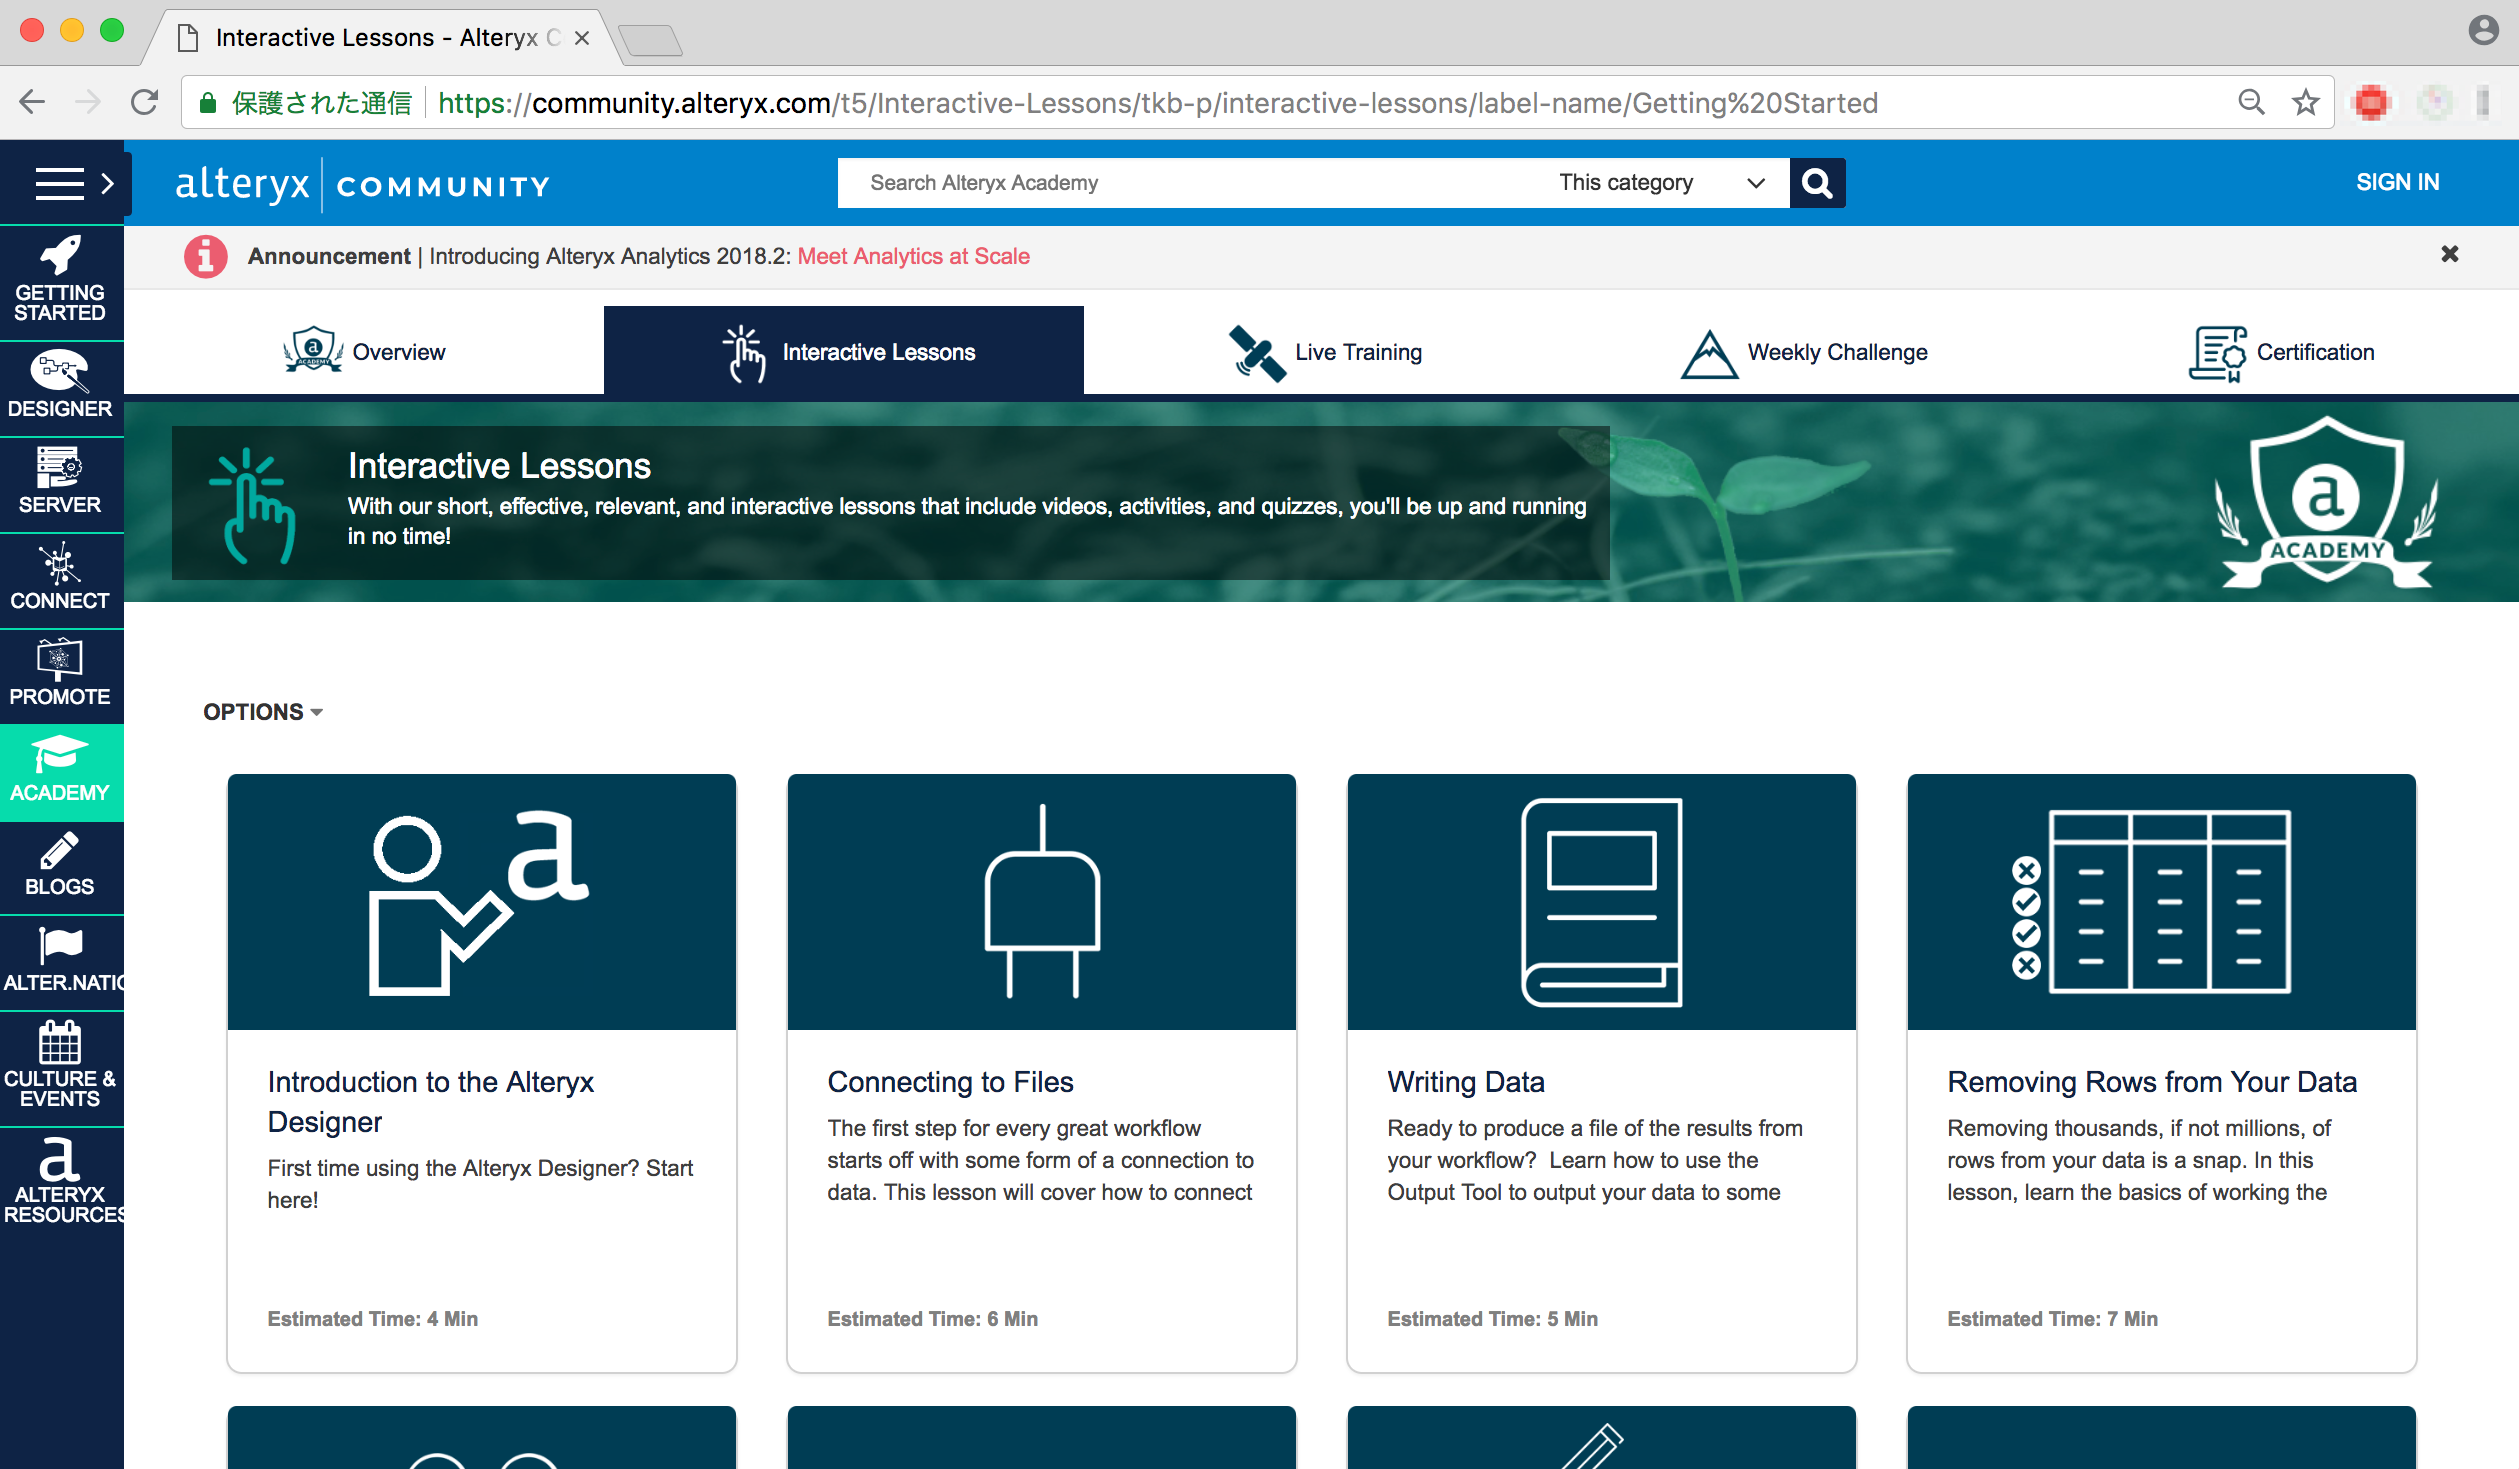Open the Connecting to Files lesson

click(950, 1082)
